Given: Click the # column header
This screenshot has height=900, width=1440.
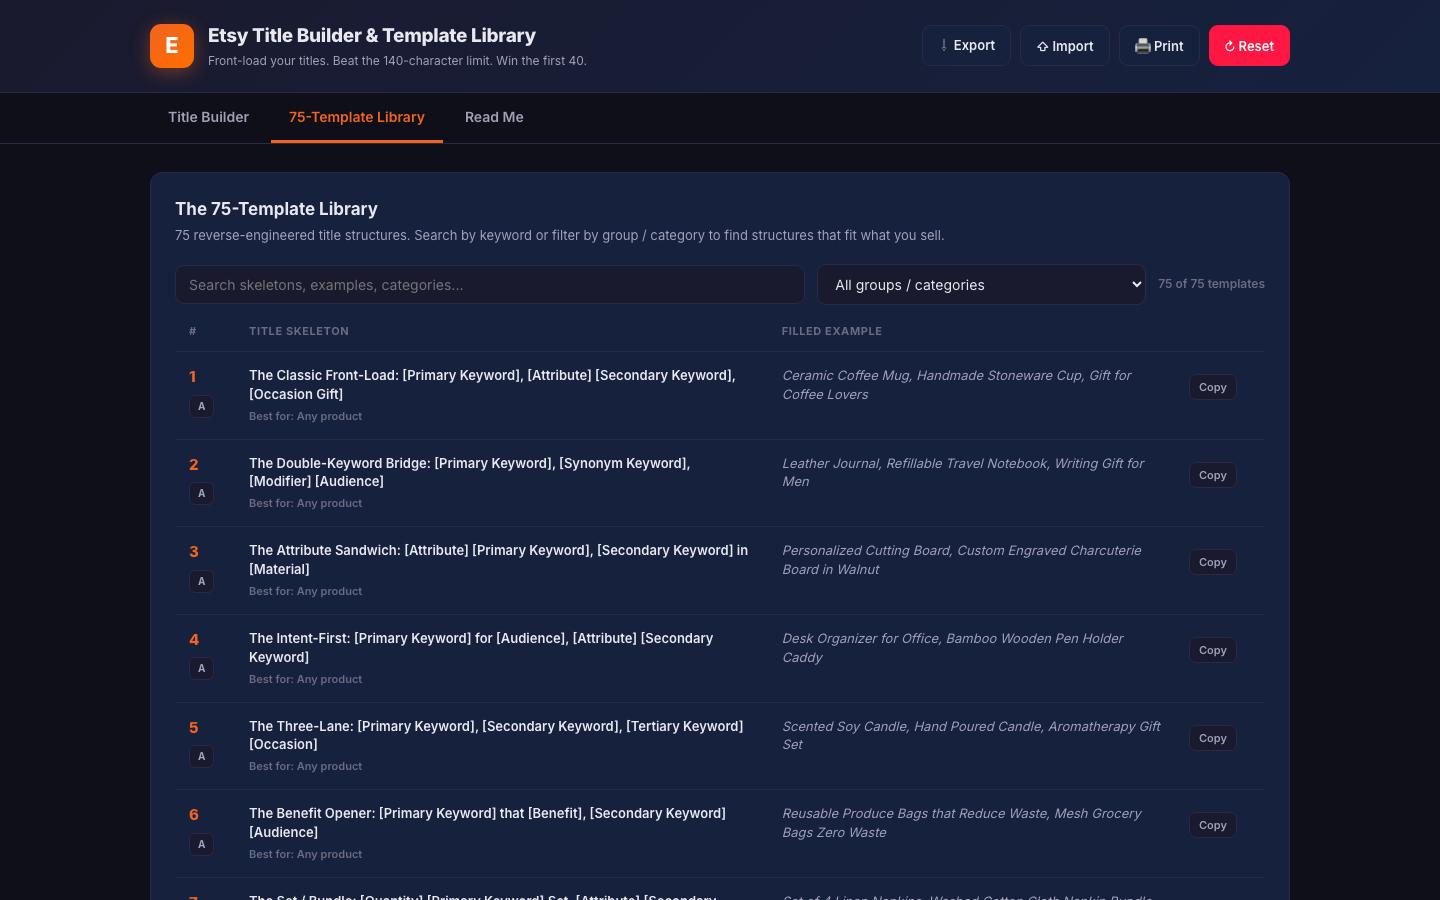Looking at the screenshot, I should click(x=193, y=331).
